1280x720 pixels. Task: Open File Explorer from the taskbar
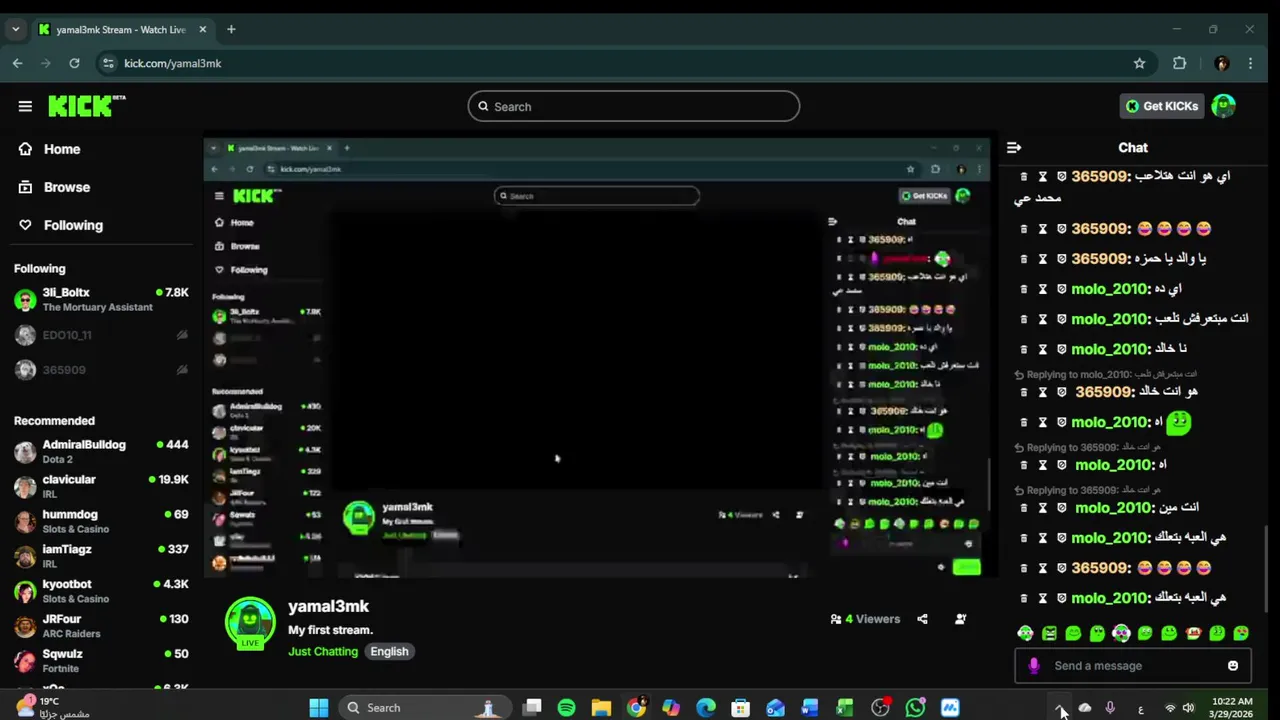click(601, 708)
